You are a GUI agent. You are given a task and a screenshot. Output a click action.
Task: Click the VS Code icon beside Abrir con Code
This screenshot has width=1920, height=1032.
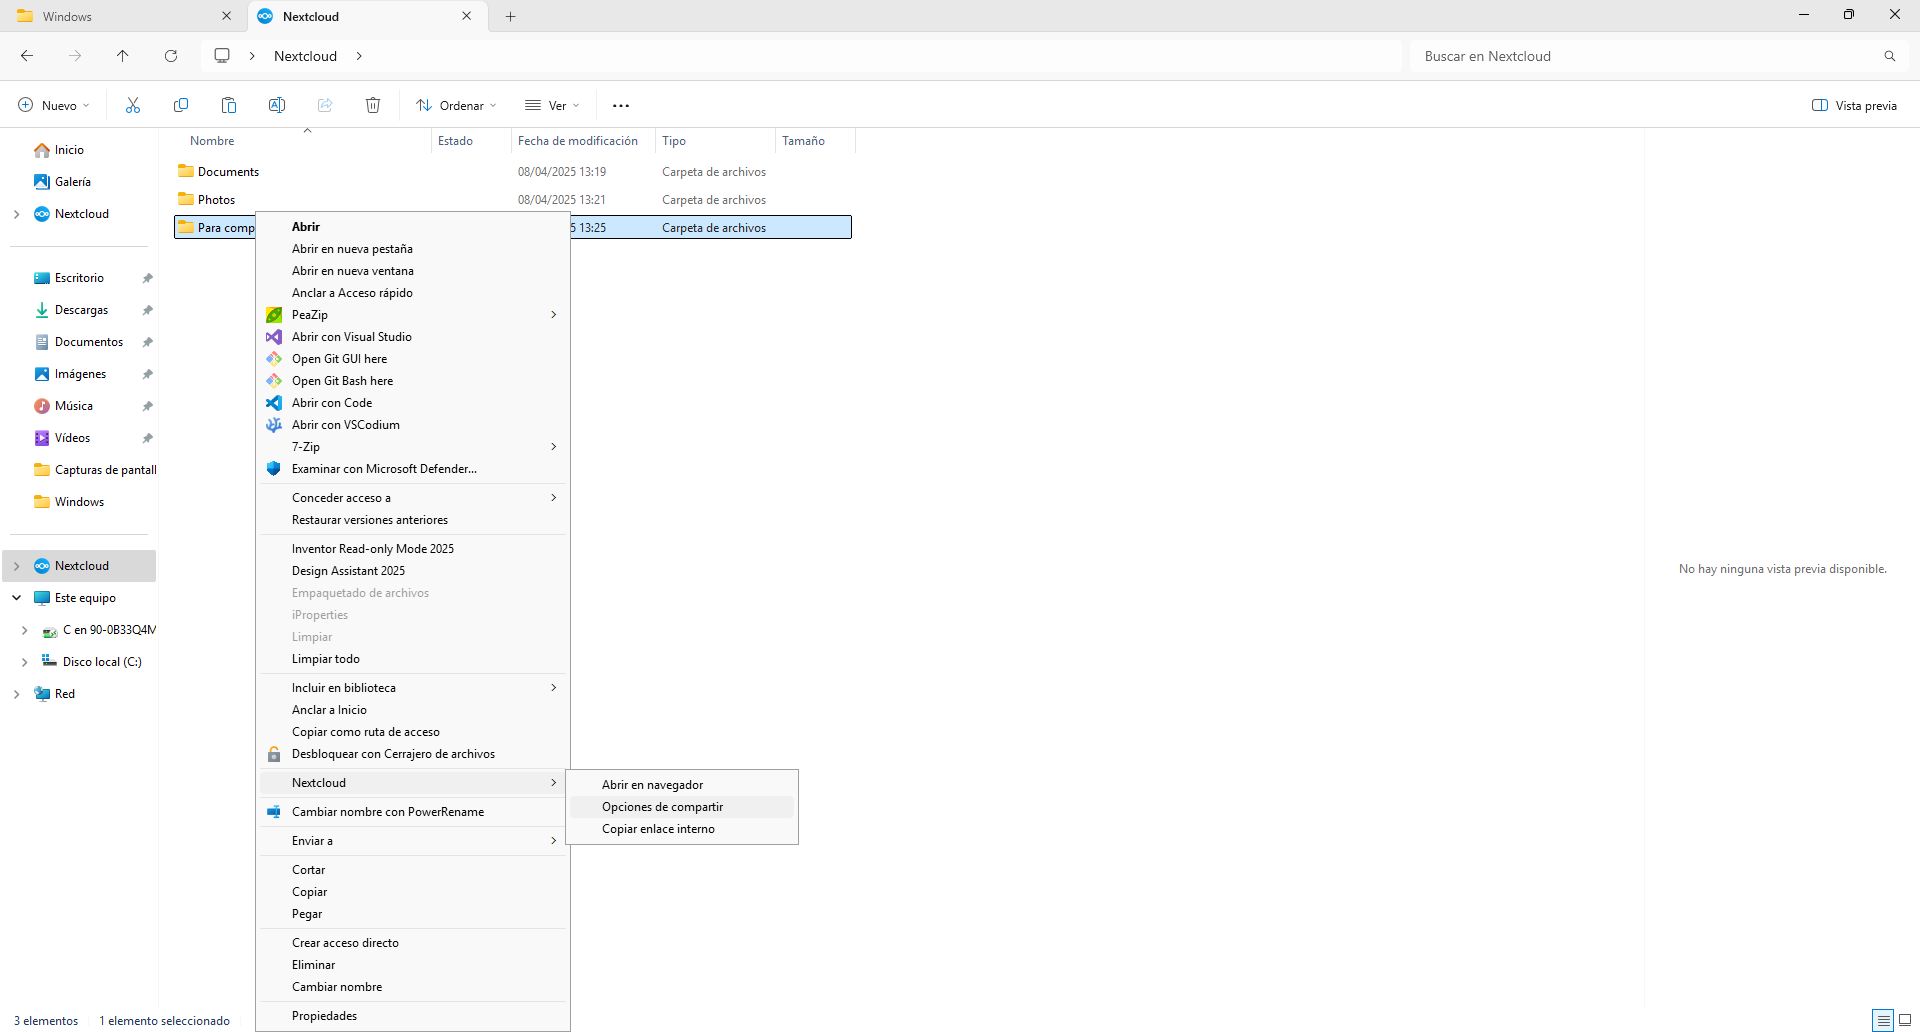[x=274, y=403]
